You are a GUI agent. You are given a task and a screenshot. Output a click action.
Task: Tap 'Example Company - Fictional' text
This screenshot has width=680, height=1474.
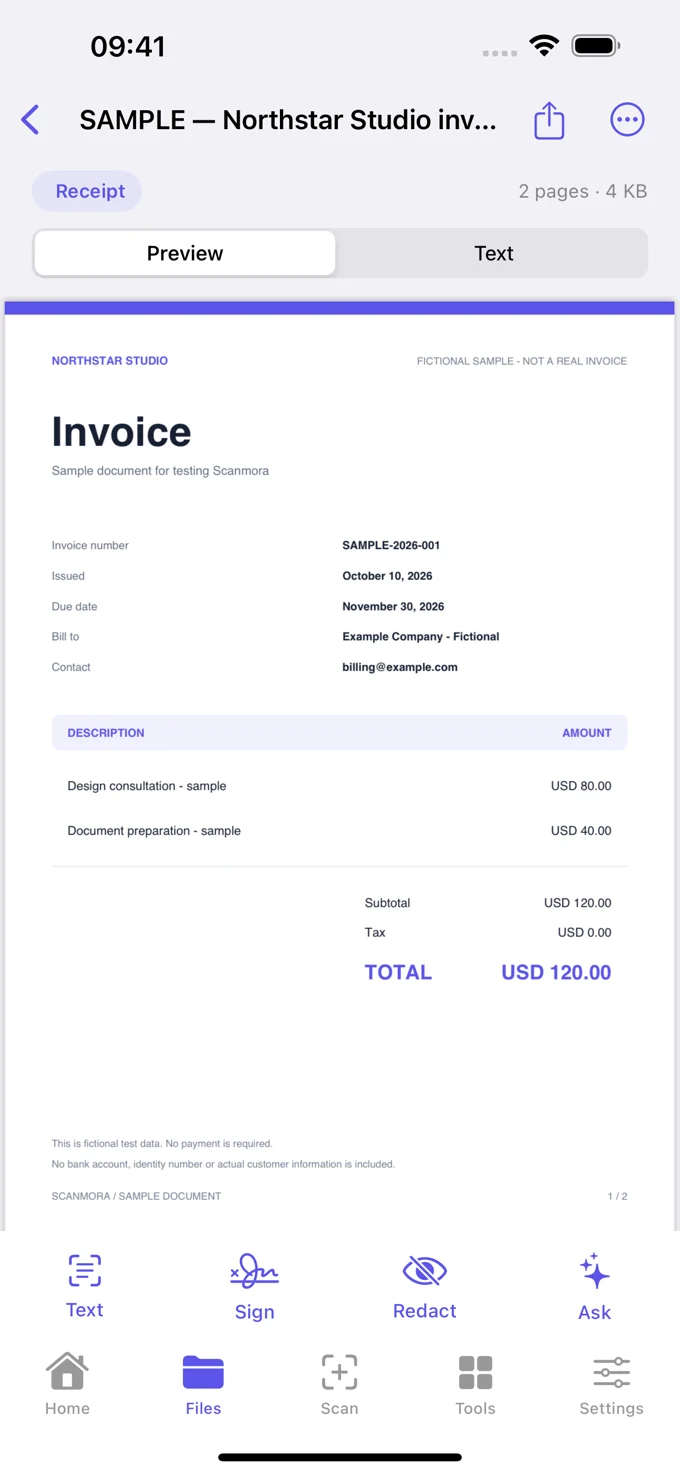pos(421,637)
